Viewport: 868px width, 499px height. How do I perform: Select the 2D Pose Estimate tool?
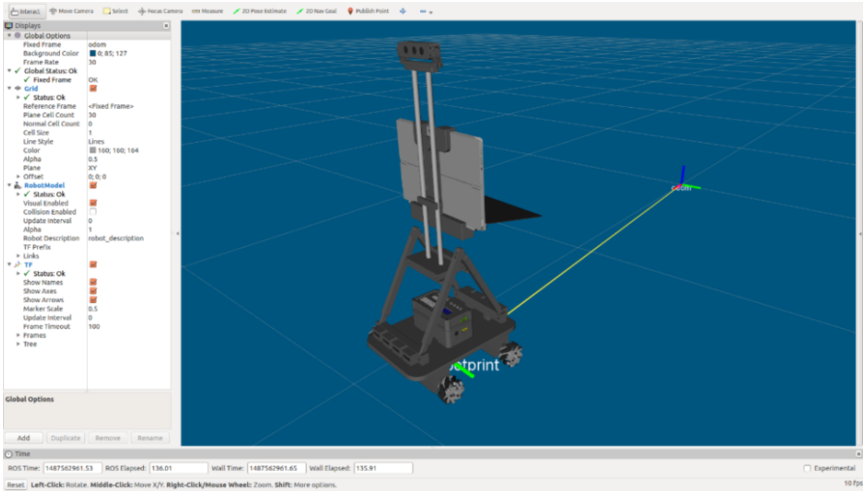coord(260,11)
